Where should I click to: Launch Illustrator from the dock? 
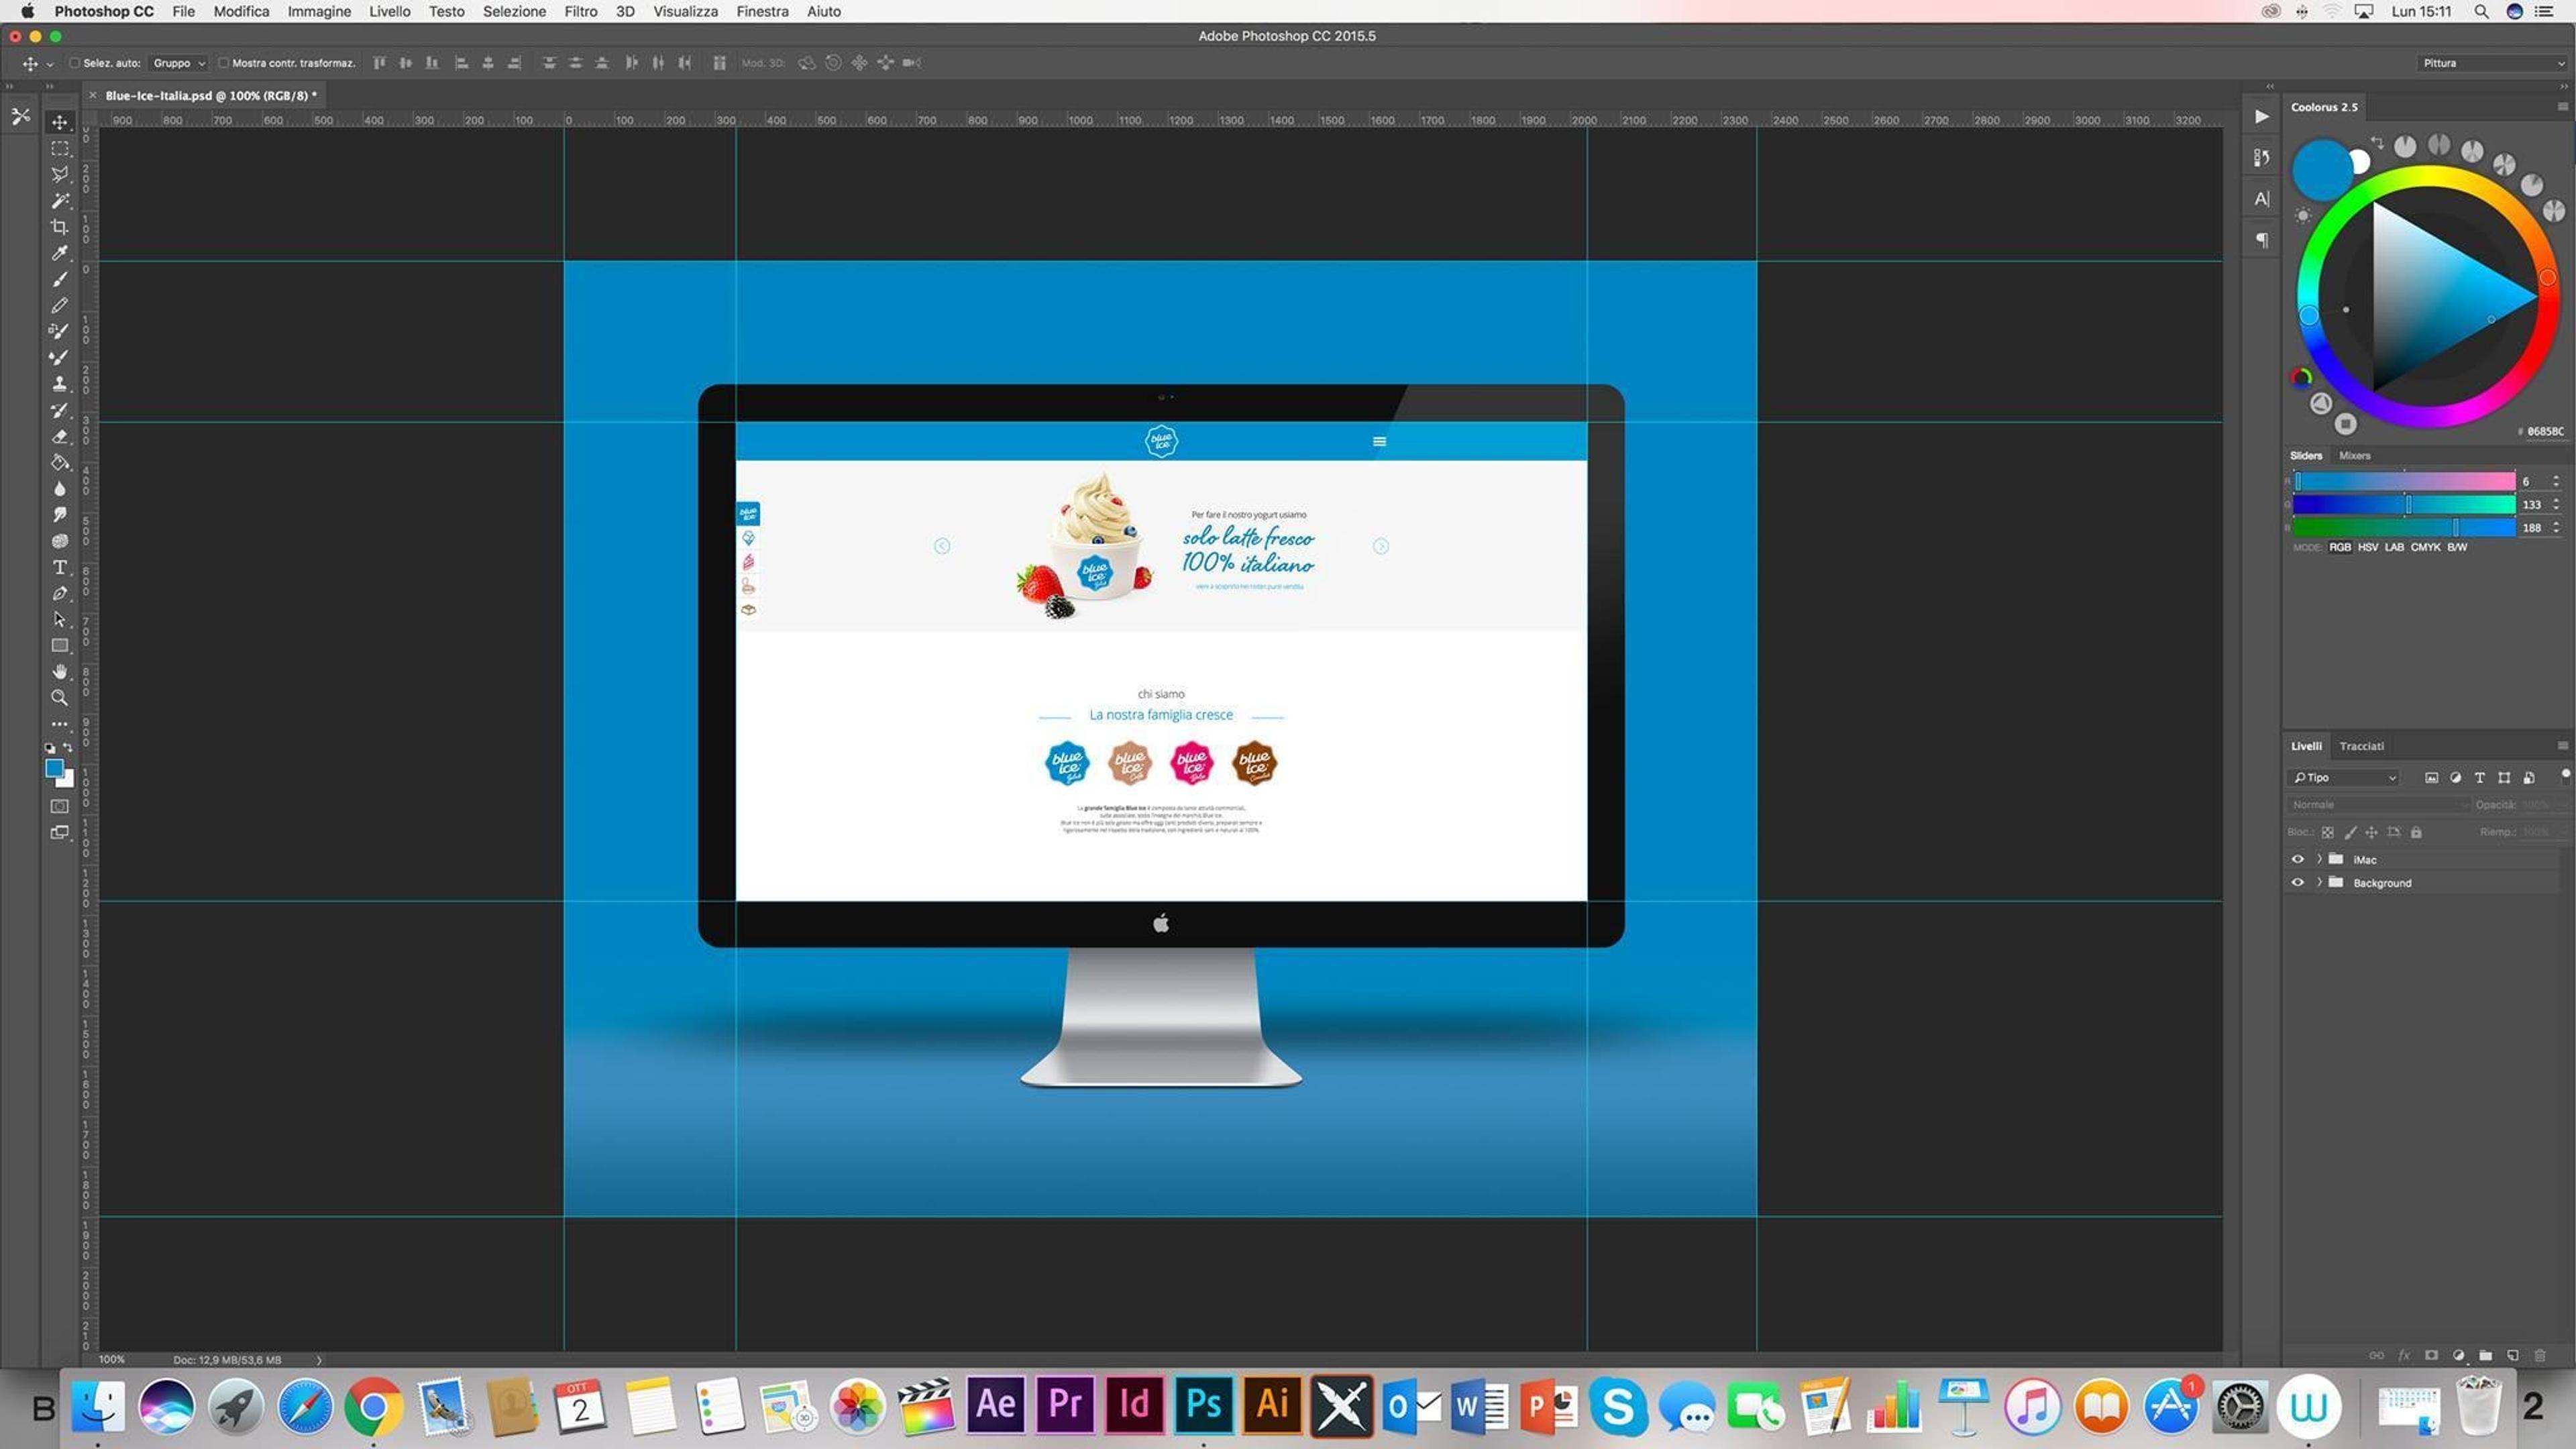(1271, 1404)
